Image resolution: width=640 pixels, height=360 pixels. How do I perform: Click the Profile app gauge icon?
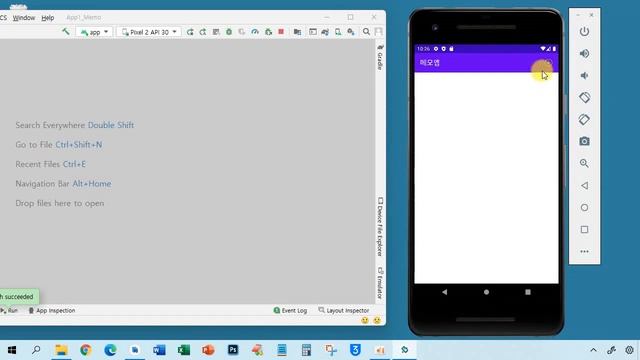pyautogui.click(x=255, y=32)
